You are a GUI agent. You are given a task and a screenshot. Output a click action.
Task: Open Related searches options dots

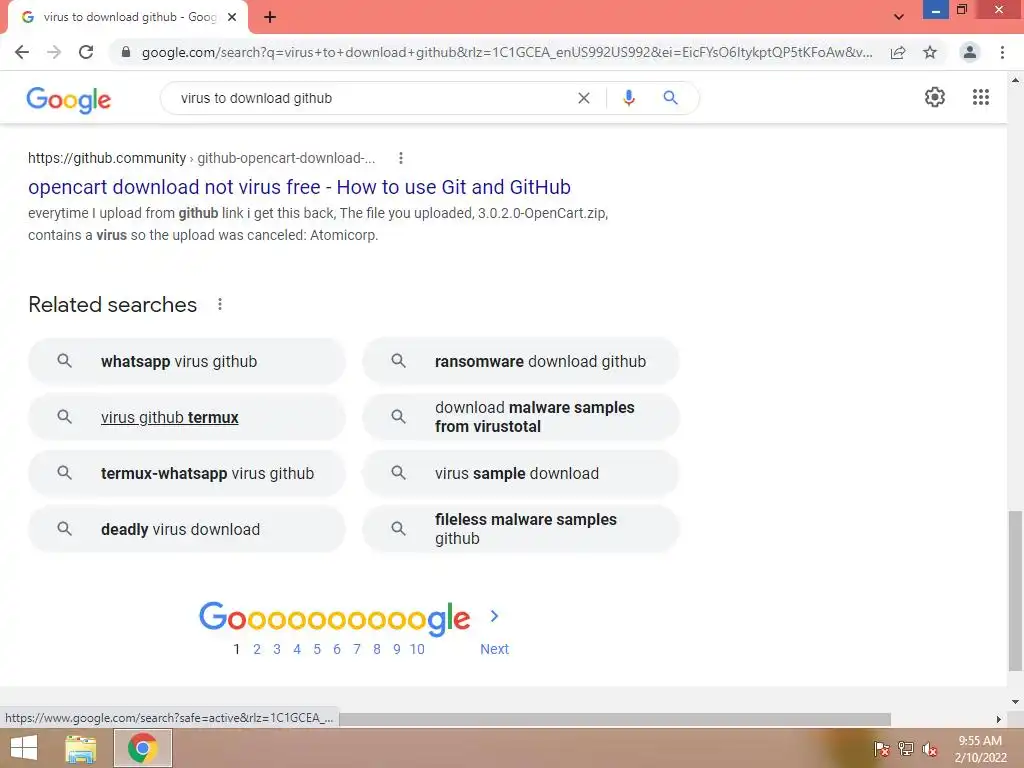tap(220, 304)
